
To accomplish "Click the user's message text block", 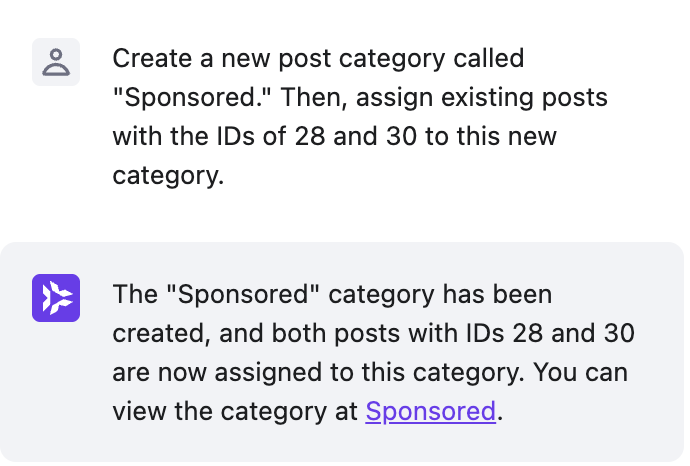I will pyautogui.click(x=360, y=117).
